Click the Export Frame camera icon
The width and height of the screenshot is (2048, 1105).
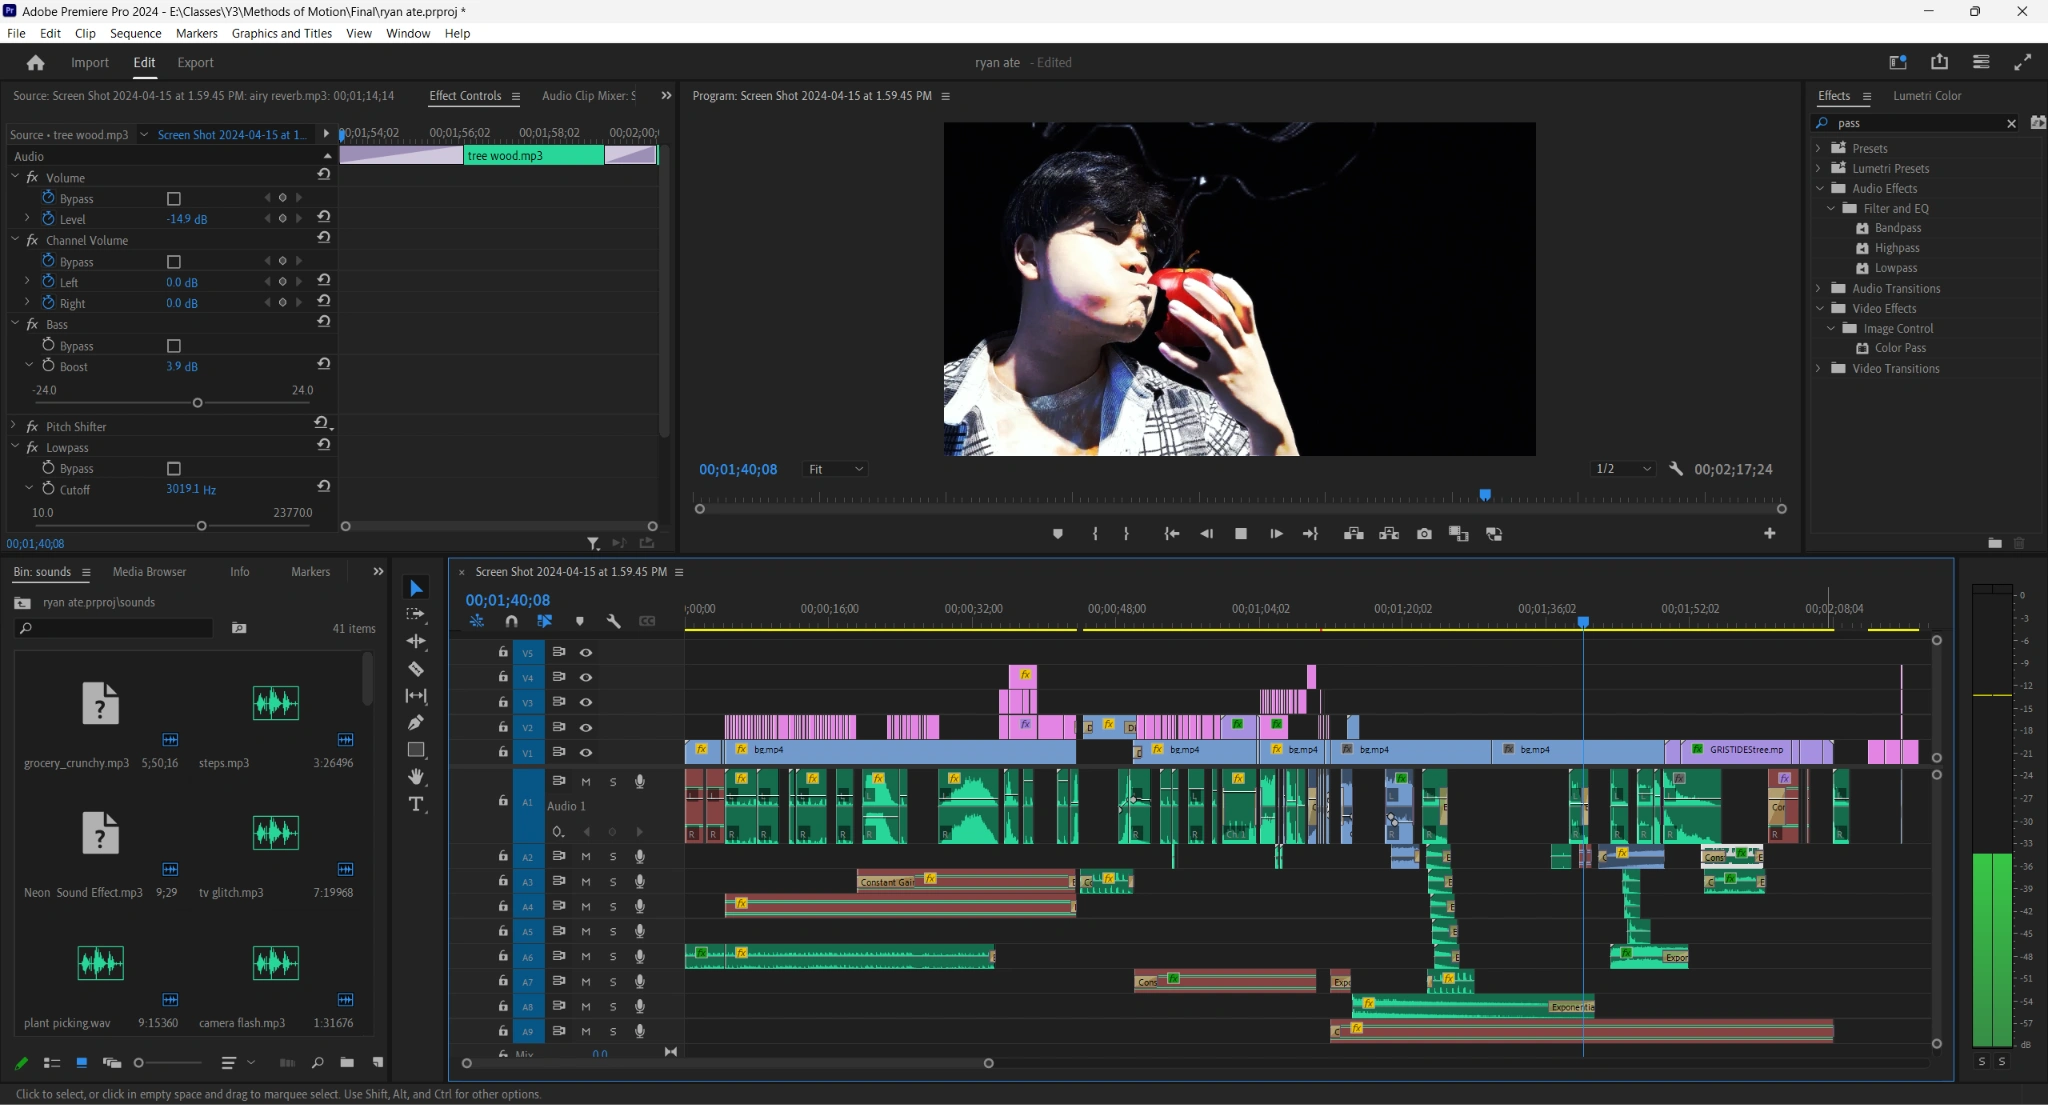[x=1424, y=534]
